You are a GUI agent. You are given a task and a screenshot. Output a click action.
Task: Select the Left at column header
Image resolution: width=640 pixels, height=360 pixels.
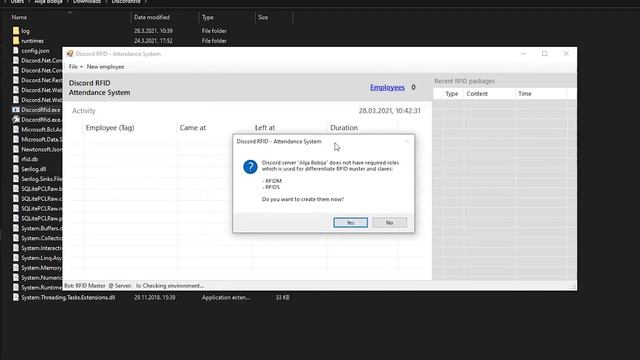[x=264, y=128]
